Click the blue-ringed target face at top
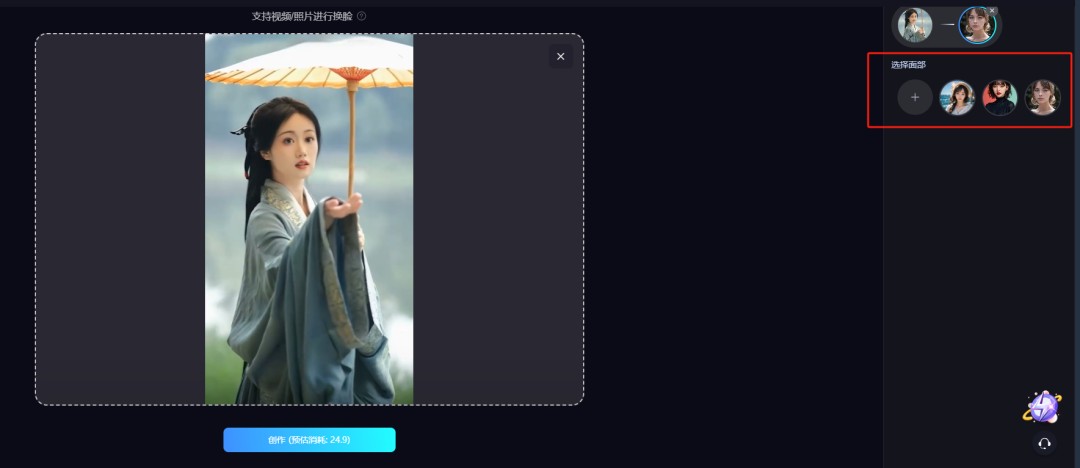Image resolution: width=1080 pixels, height=468 pixels. click(976, 25)
